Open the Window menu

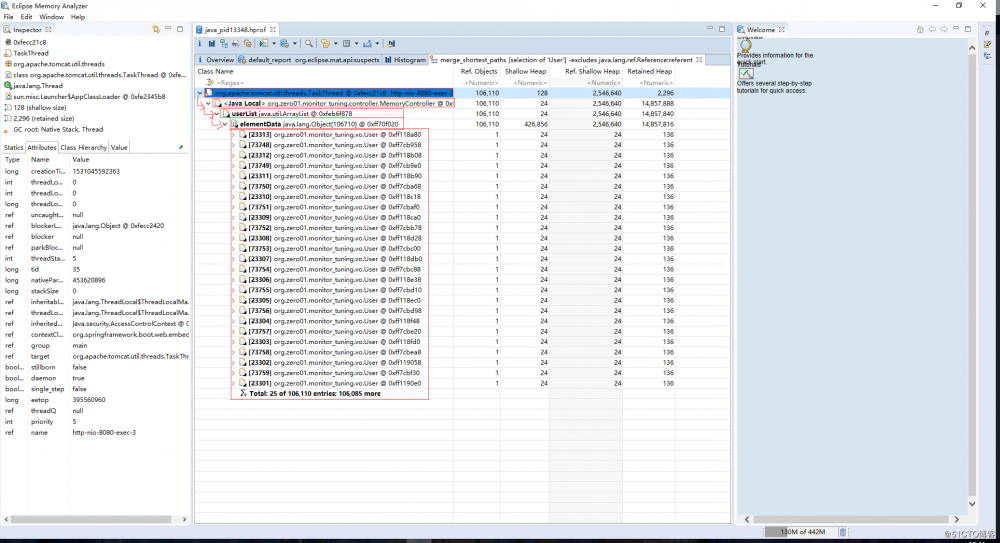pyautogui.click(x=51, y=17)
